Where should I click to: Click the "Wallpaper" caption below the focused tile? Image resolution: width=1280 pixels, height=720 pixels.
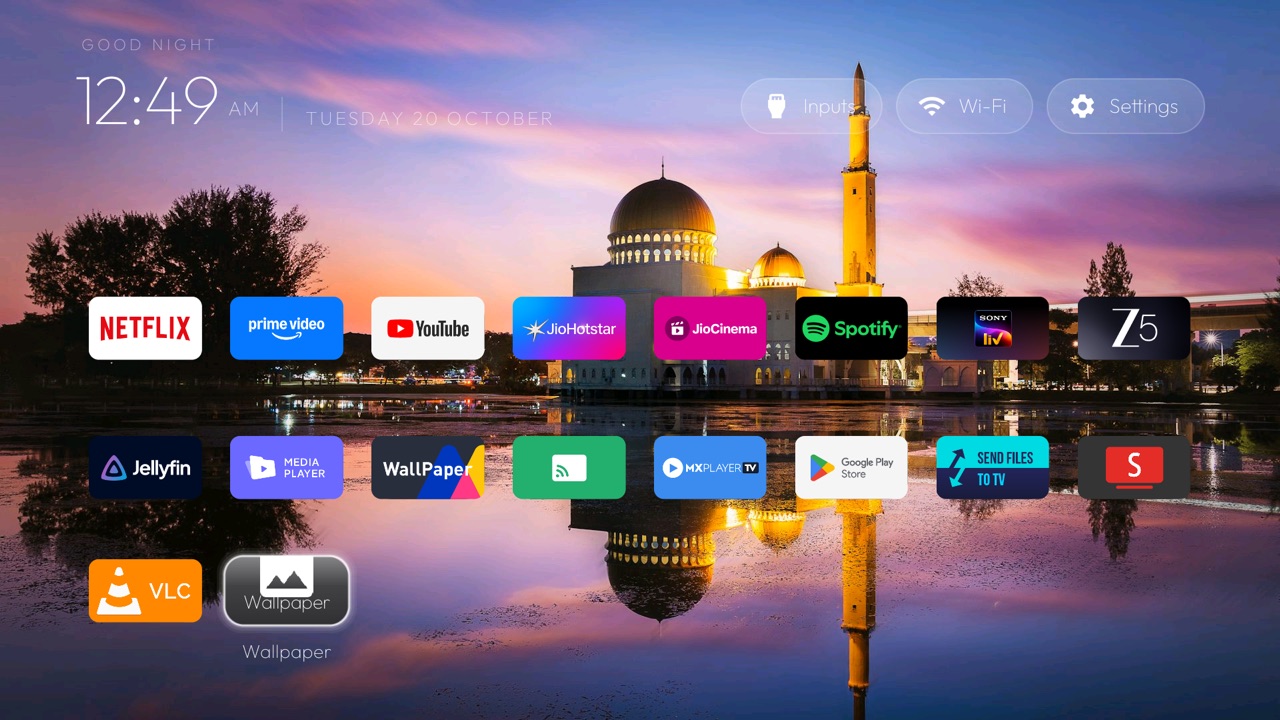pyautogui.click(x=286, y=652)
